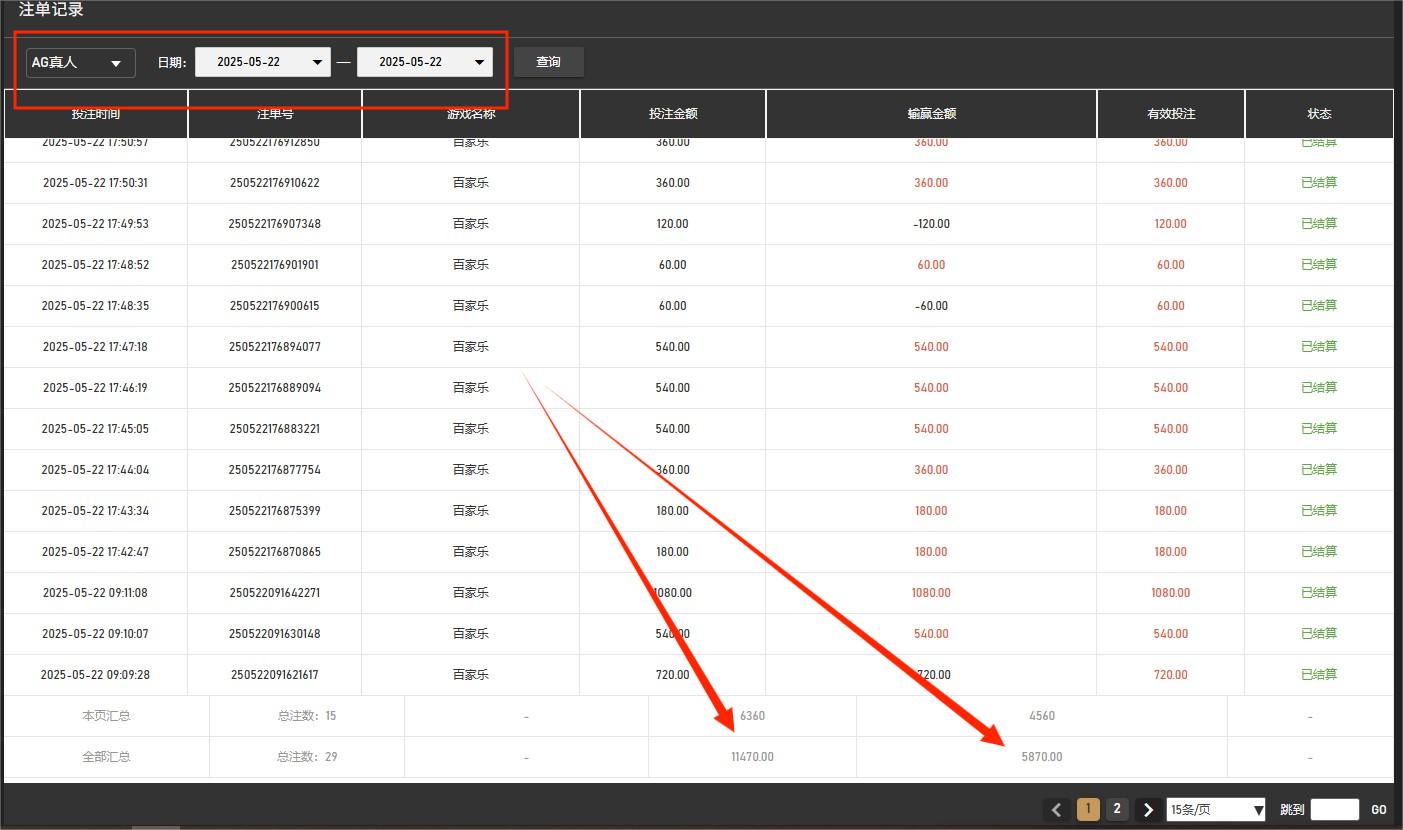Focus the 跳到 page number field
Image resolution: width=1403 pixels, height=830 pixels.
[x=1334, y=810]
